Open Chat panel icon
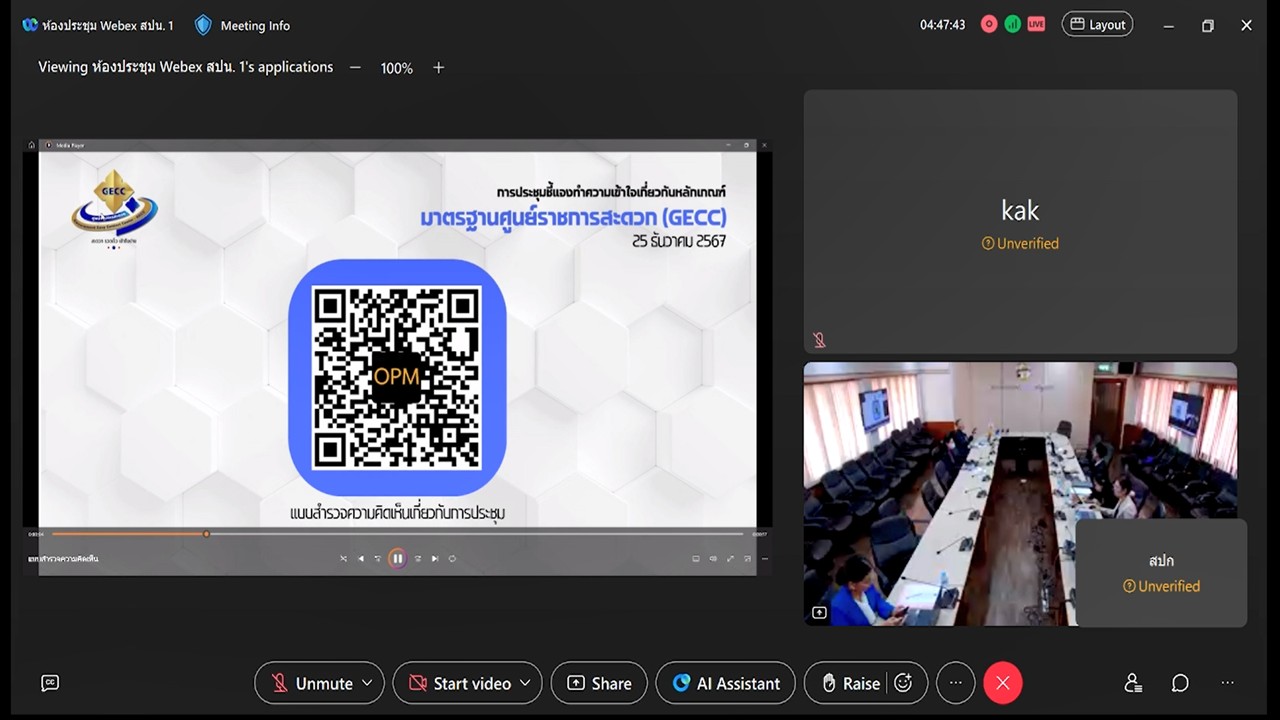Screen dimensions: 1280x720 [1180, 683]
